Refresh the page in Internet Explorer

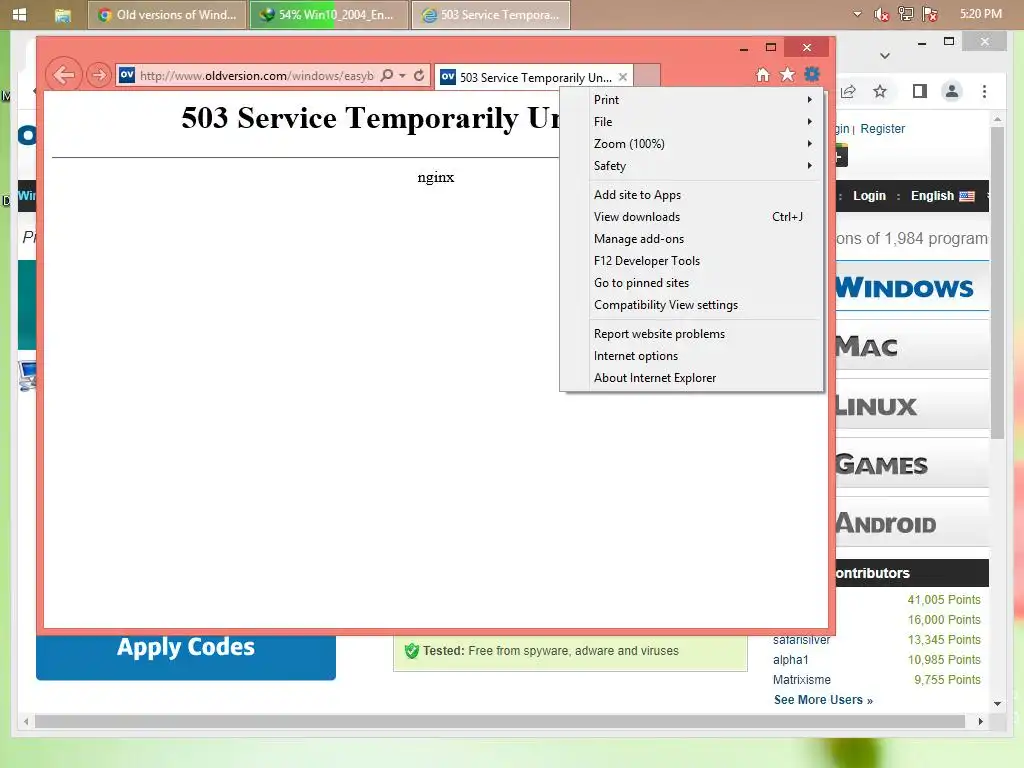(419, 75)
